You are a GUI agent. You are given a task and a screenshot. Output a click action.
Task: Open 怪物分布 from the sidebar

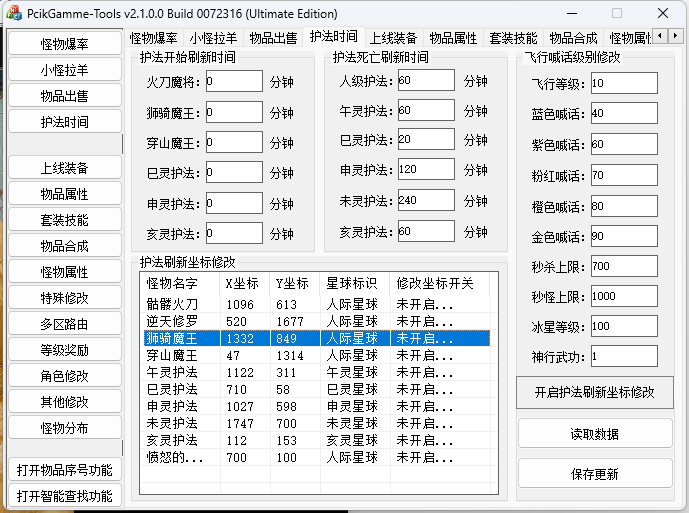(65, 427)
